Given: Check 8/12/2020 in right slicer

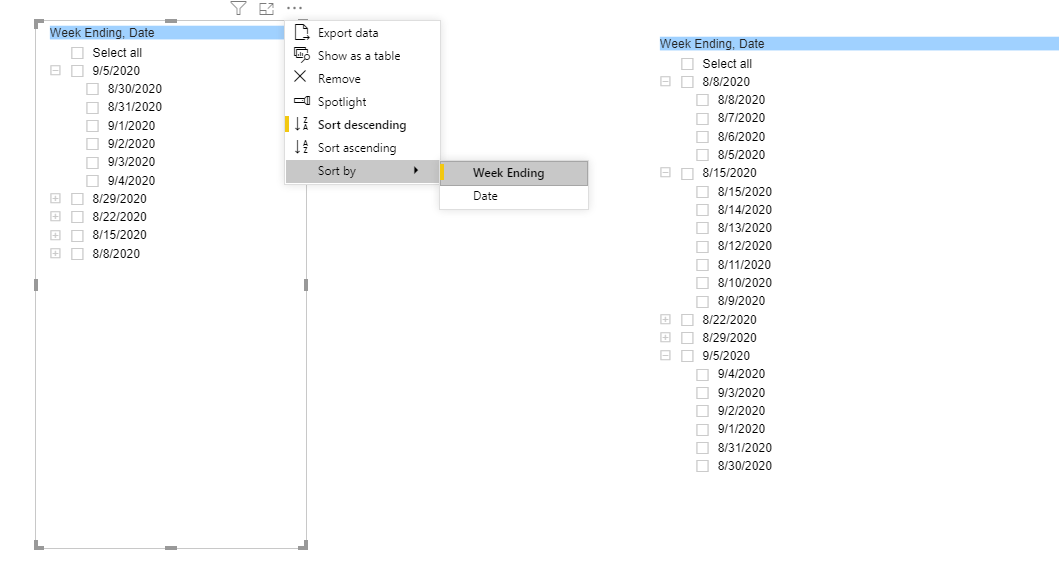Looking at the screenshot, I should (702, 247).
